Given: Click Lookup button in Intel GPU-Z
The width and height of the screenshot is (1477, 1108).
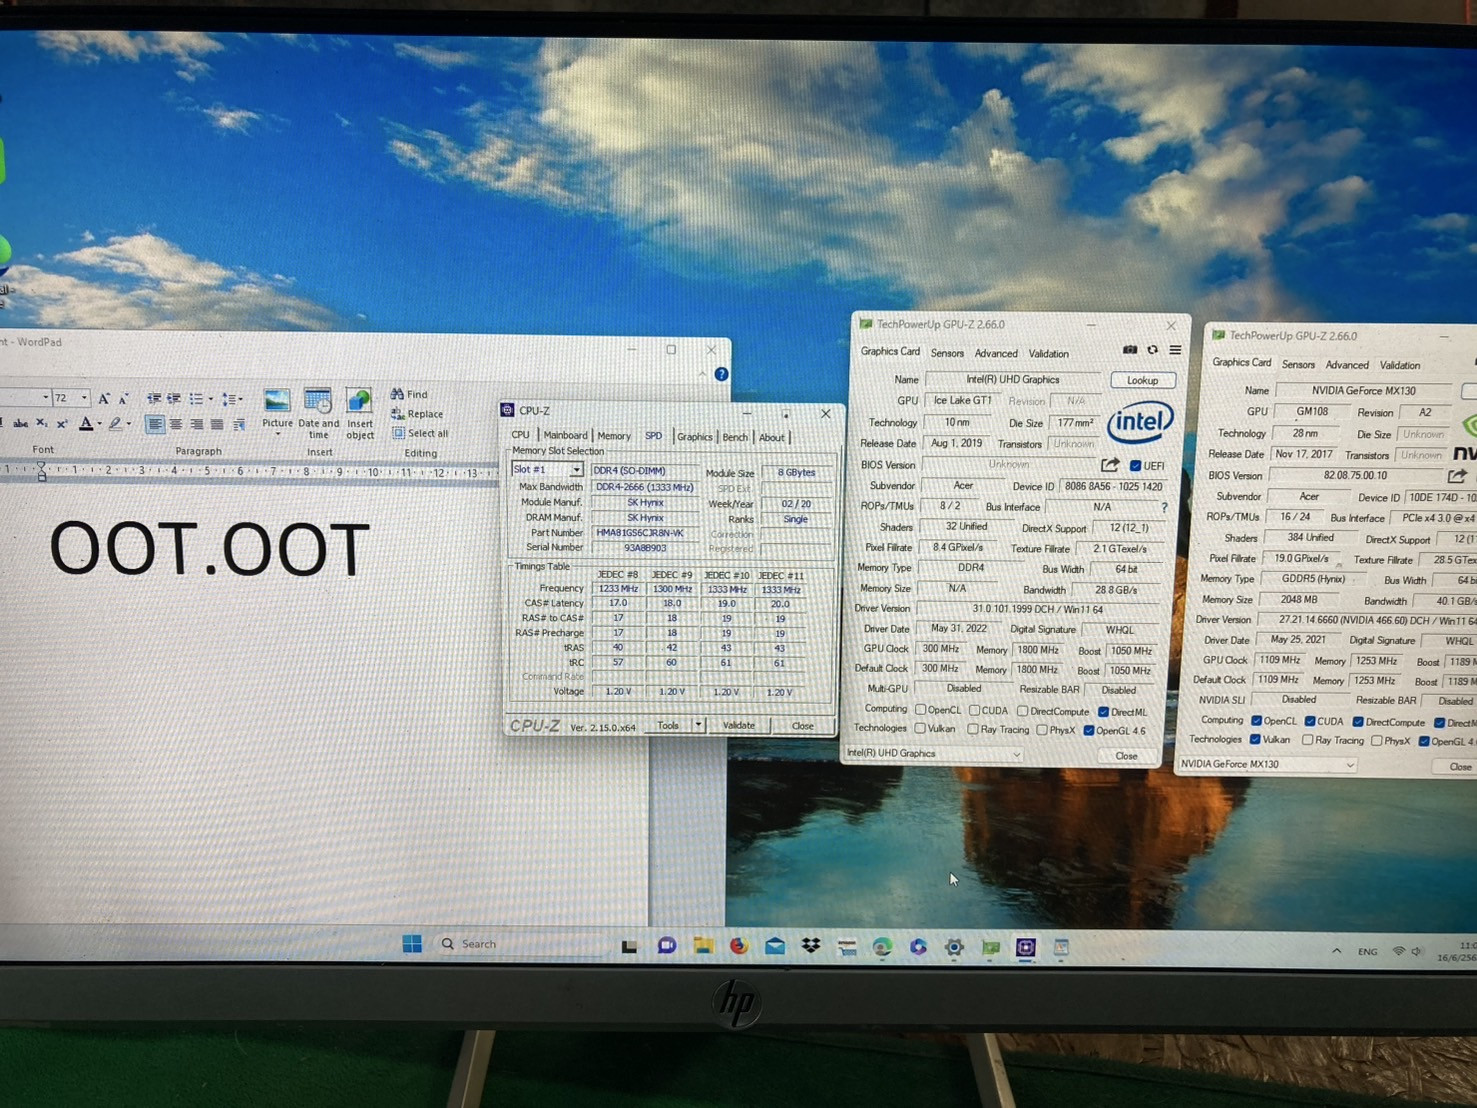Looking at the screenshot, I should coord(1143,380).
